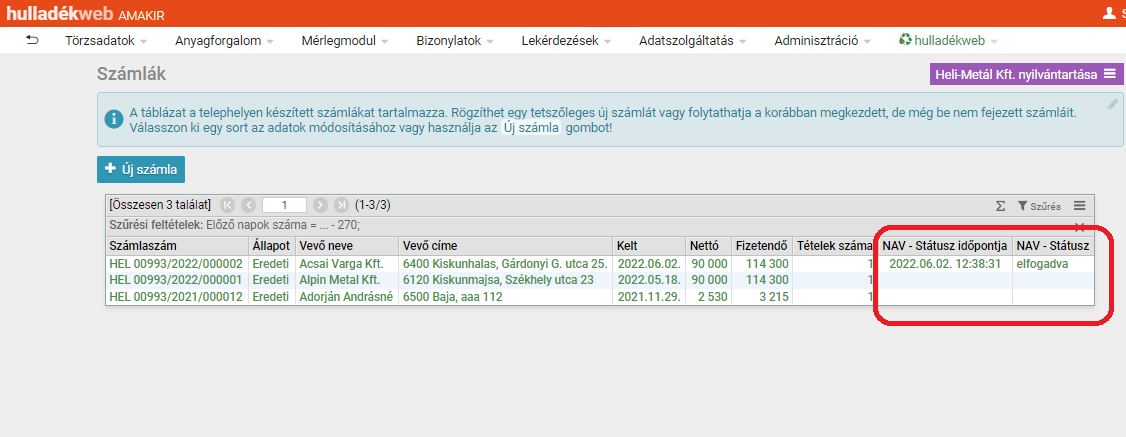Screen dimensions: 1126x437
Task: Select invoice HEL 00993/2022/000001
Action: pos(176,279)
